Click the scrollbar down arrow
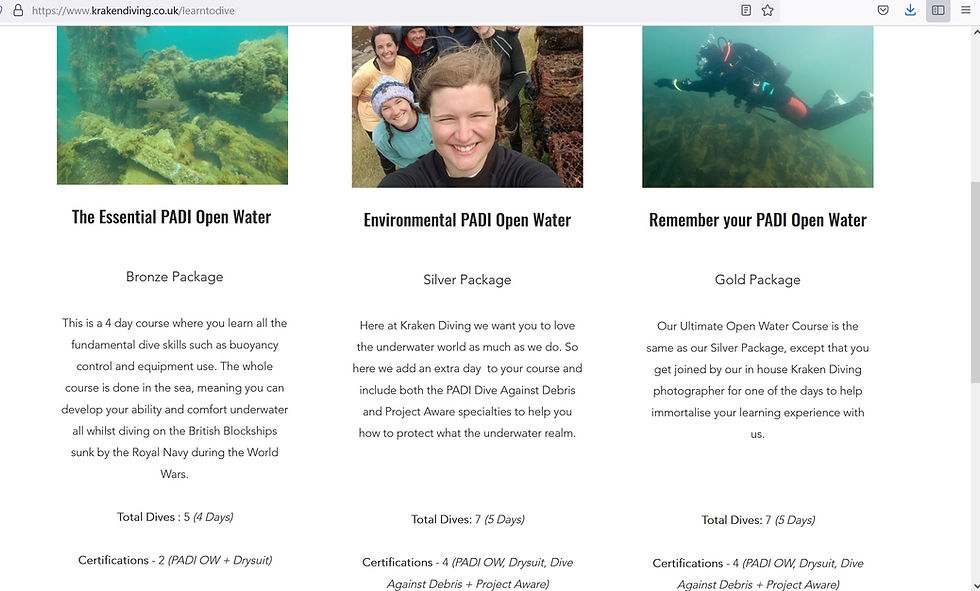 coord(975,586)
